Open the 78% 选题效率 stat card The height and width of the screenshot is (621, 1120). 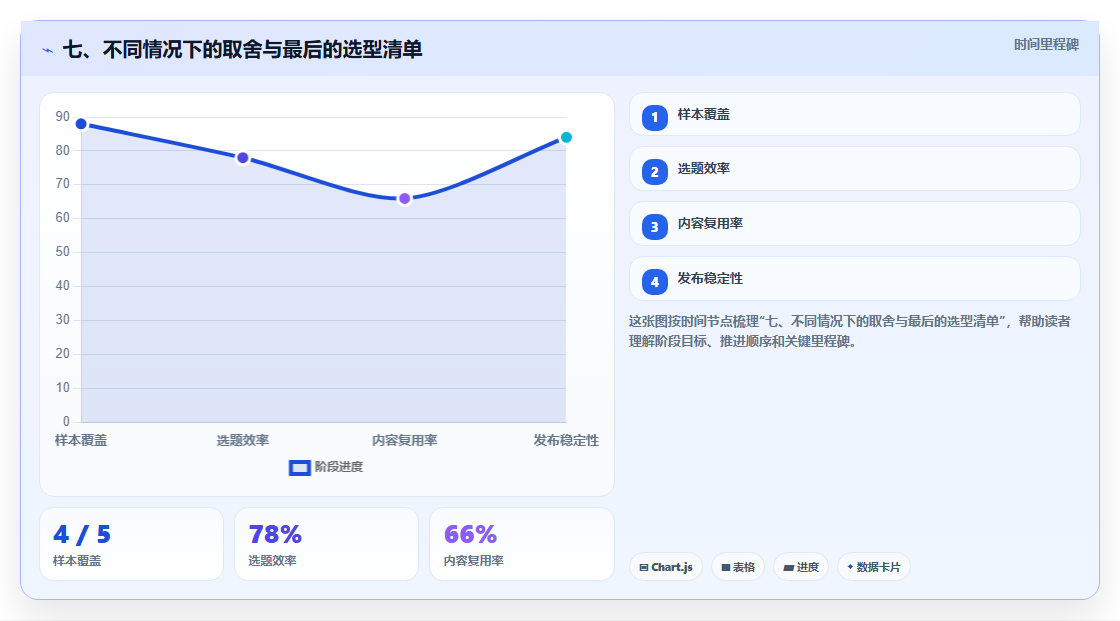[326, 544]
